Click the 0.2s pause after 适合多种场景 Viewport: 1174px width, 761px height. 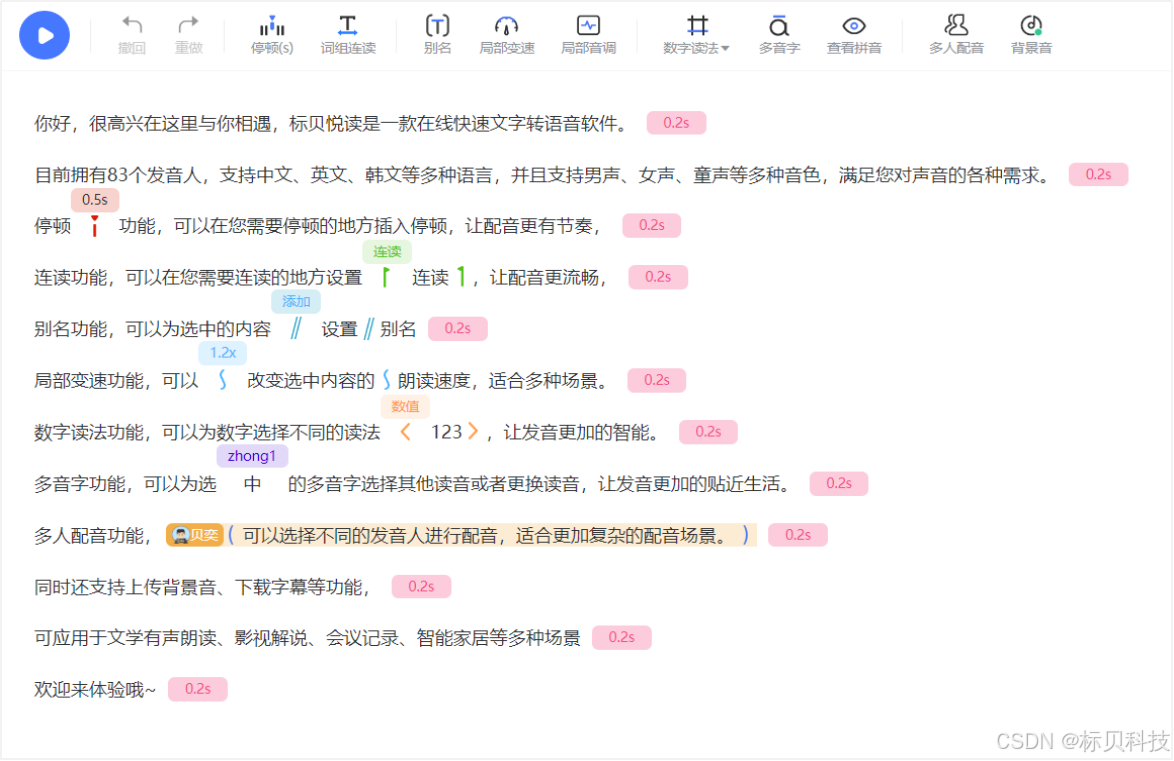pos(657,380)
